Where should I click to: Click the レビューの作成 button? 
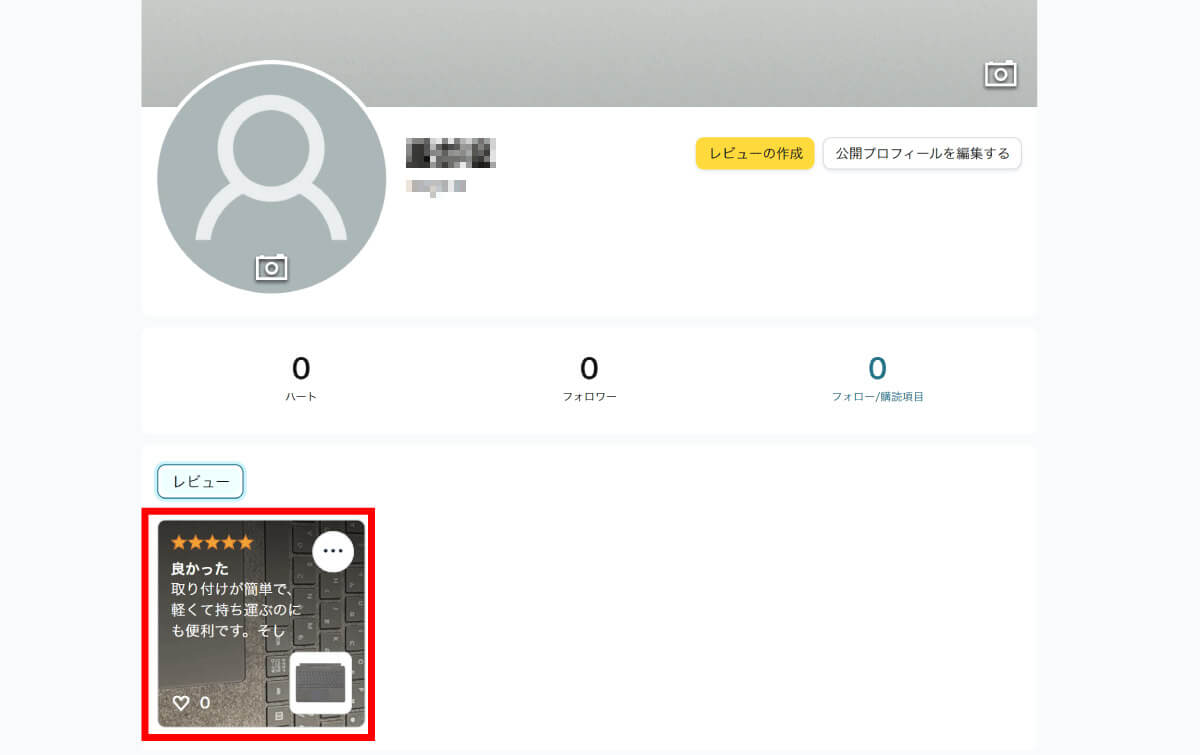coord(755,154)
